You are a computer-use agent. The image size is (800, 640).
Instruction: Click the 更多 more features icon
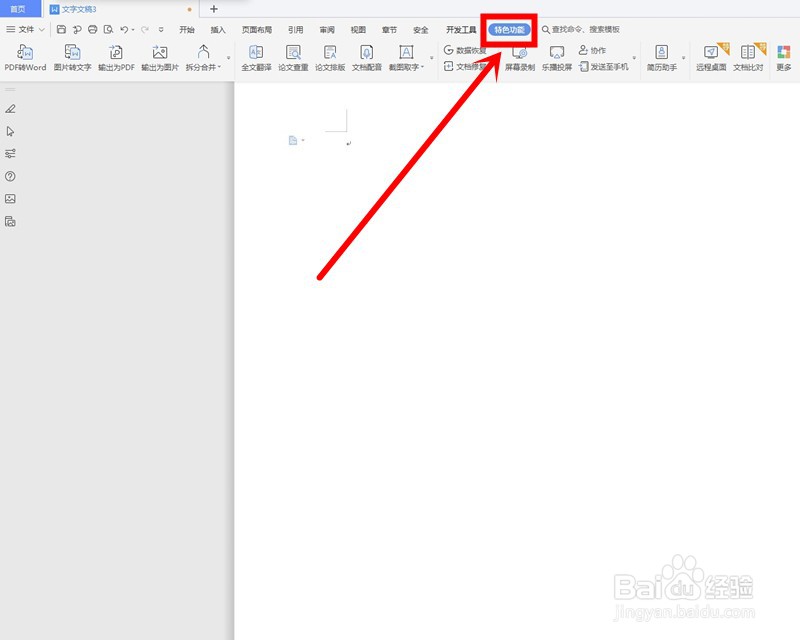coord(784,57)
